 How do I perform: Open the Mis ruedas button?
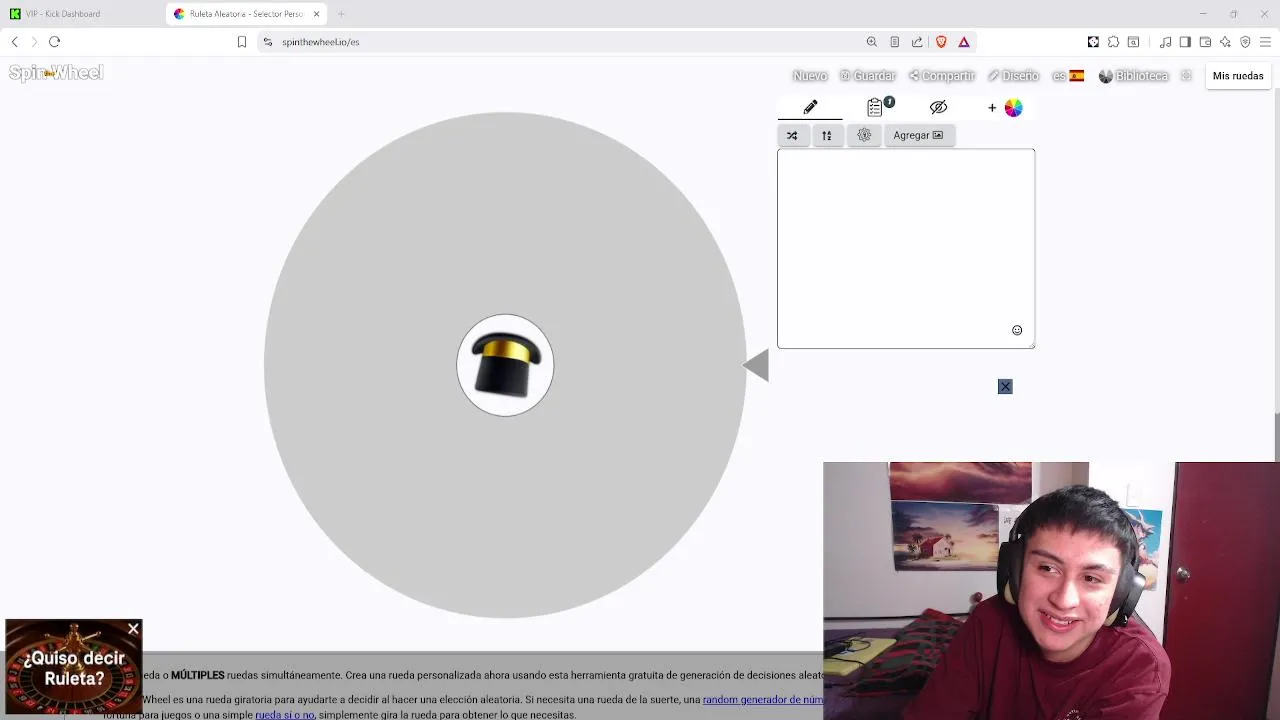pyautogui.click(x=1238, y=76)
